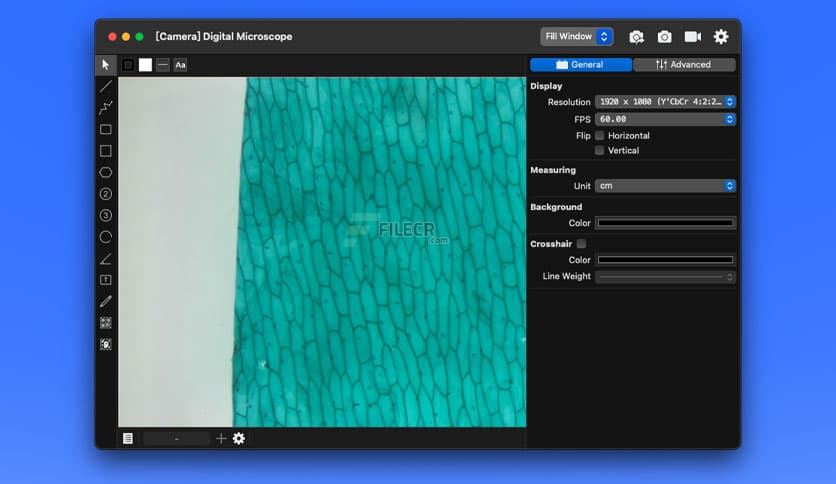Select the straight line measuring tool
Viewport: 836px width, 484px height.
click(x=106, y=86)
